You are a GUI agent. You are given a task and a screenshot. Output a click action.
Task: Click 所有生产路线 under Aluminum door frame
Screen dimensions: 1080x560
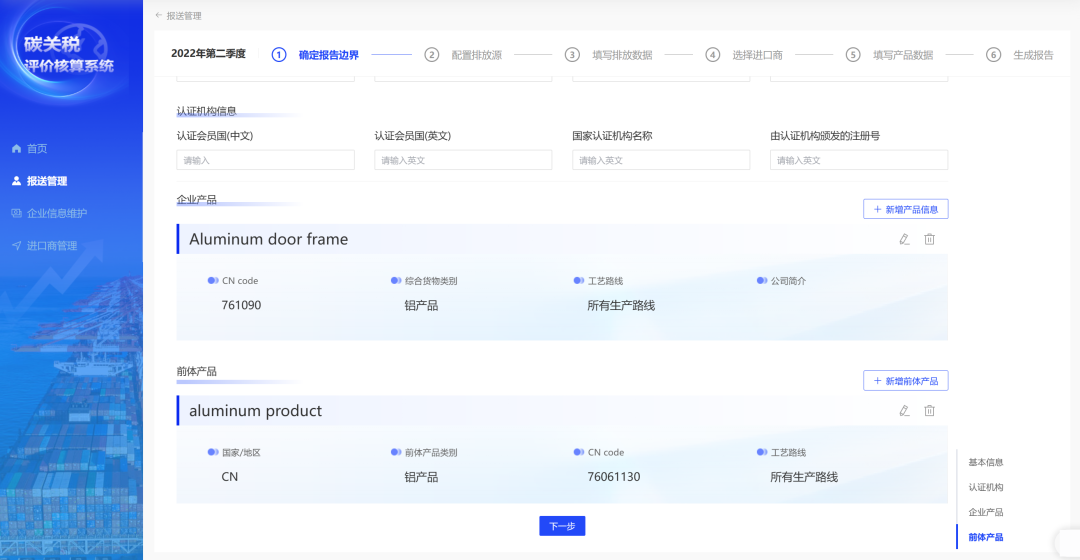click(621, 305)
